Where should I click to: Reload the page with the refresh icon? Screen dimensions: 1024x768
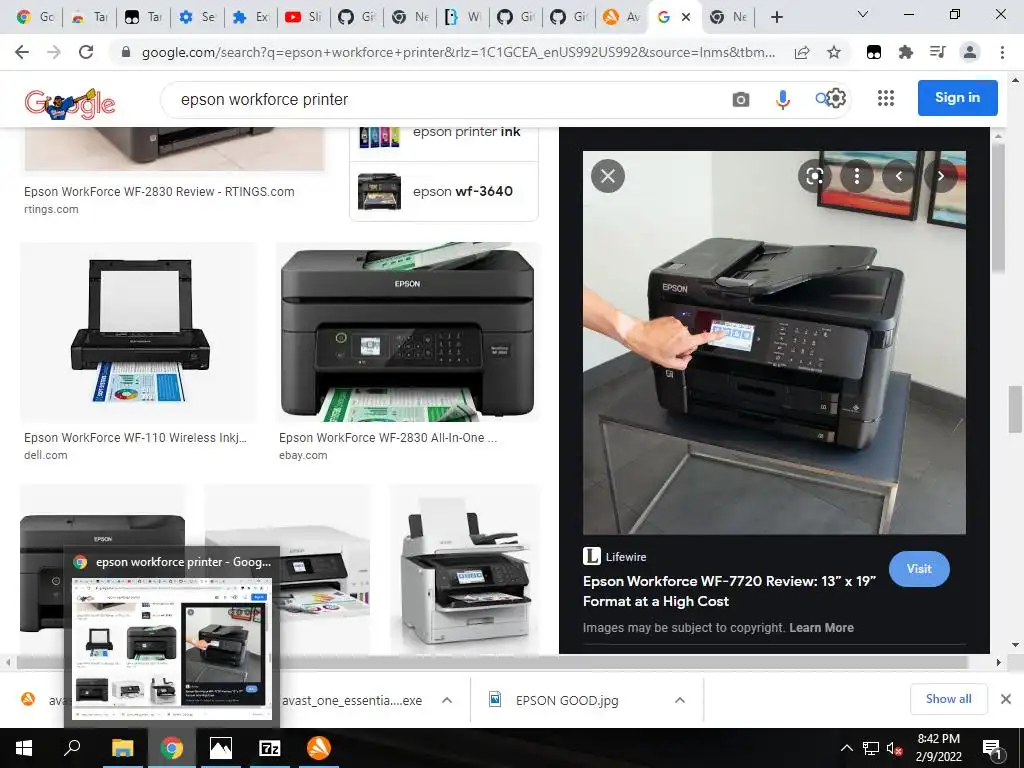86,52
